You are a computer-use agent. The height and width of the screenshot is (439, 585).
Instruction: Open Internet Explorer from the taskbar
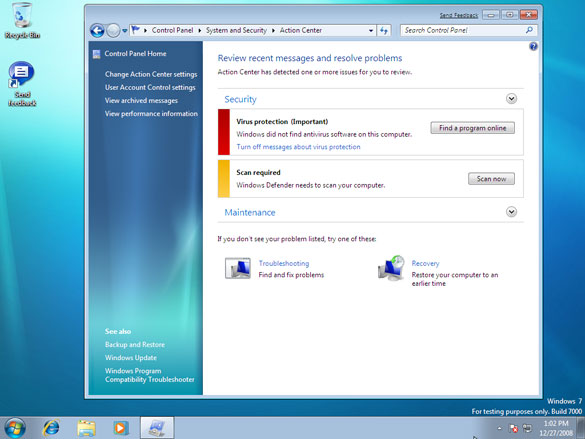(51, 427)
